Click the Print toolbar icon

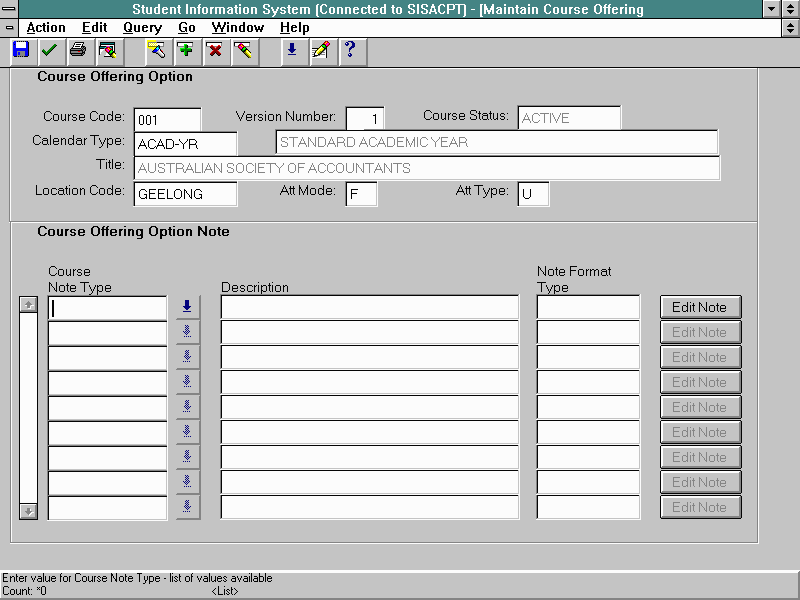pos(78,50)
